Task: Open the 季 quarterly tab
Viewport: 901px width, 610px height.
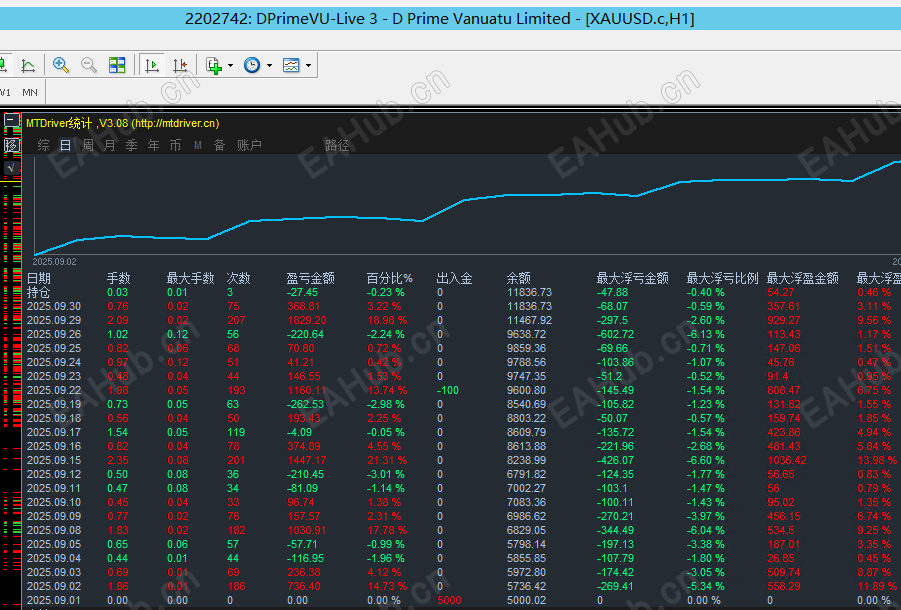Action: [131, 145]
